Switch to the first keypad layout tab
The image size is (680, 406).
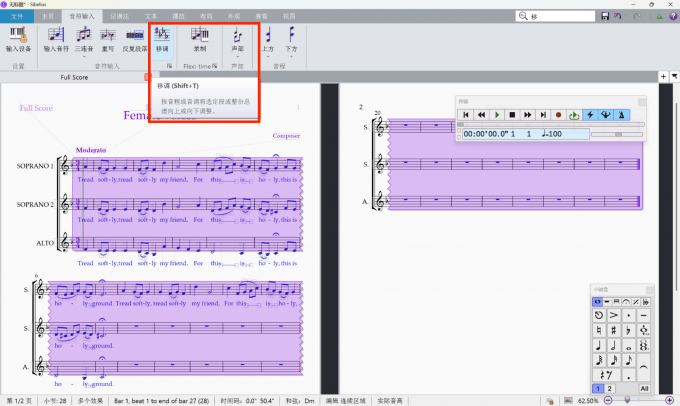coord(597,301)
